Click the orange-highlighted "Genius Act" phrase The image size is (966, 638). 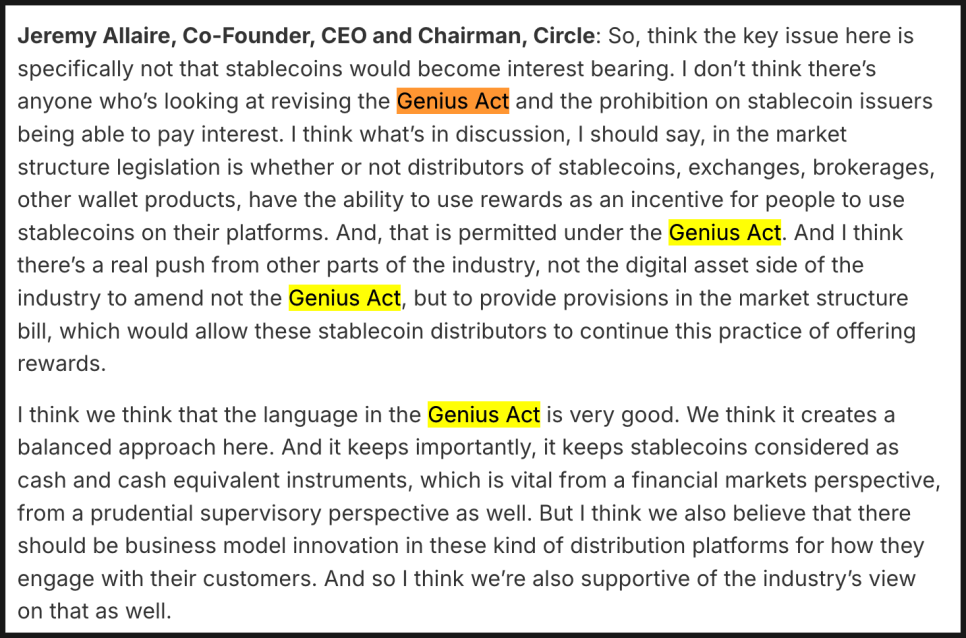pyautogui.click(x=453, y=101)
